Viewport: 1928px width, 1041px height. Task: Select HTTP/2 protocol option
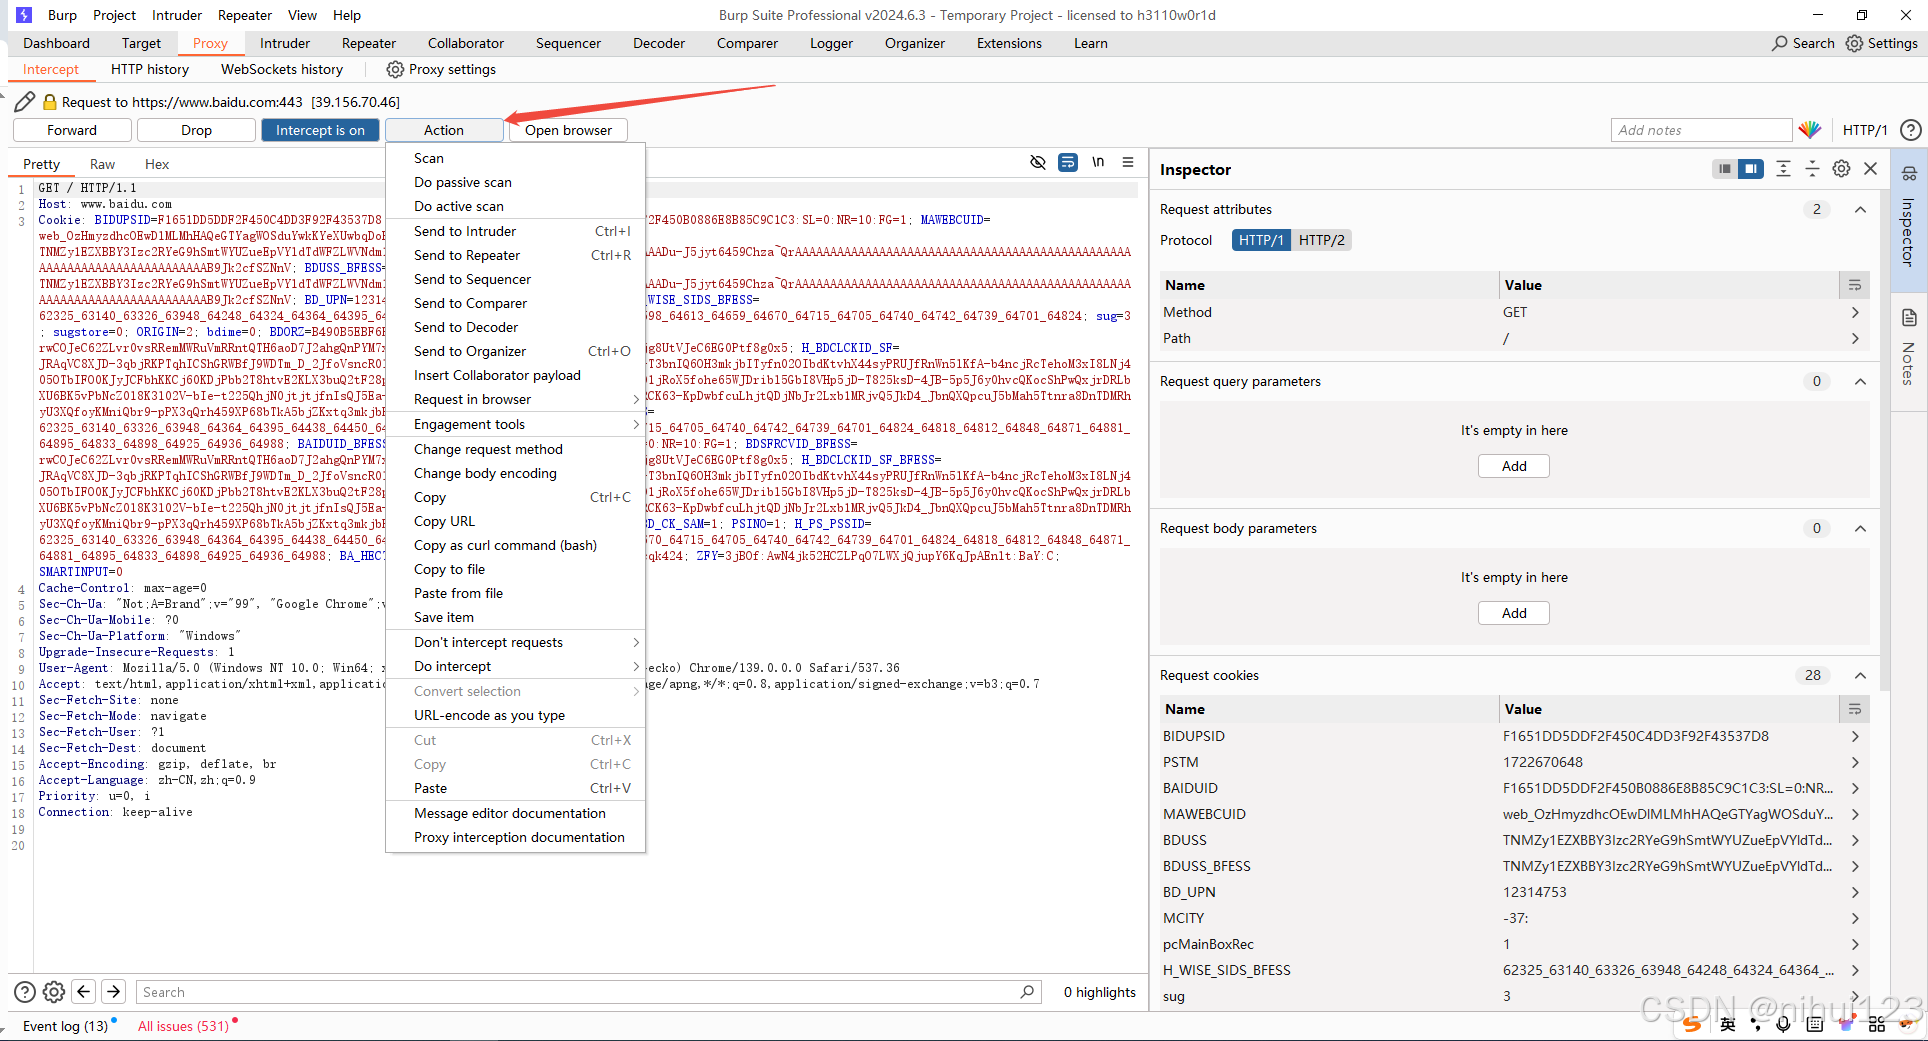tap(1321, 240)
